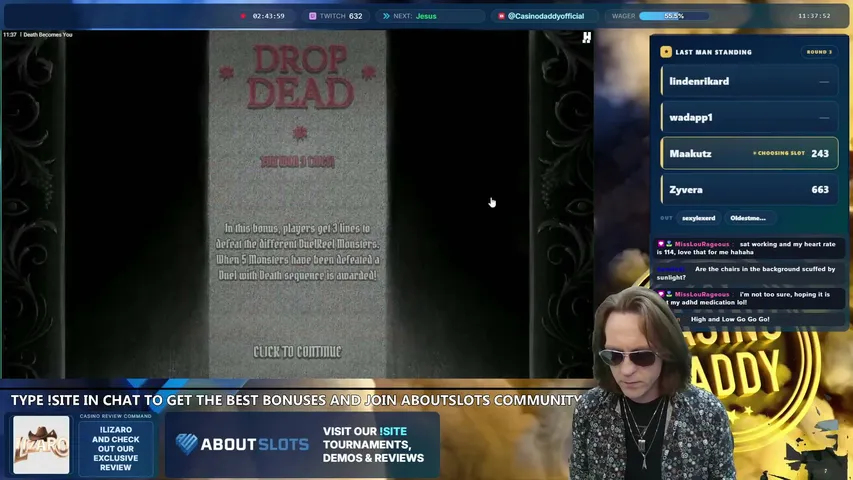Click the CHOOSING SLOT status label
Viewport: 853px width, 480px height.
778,153
